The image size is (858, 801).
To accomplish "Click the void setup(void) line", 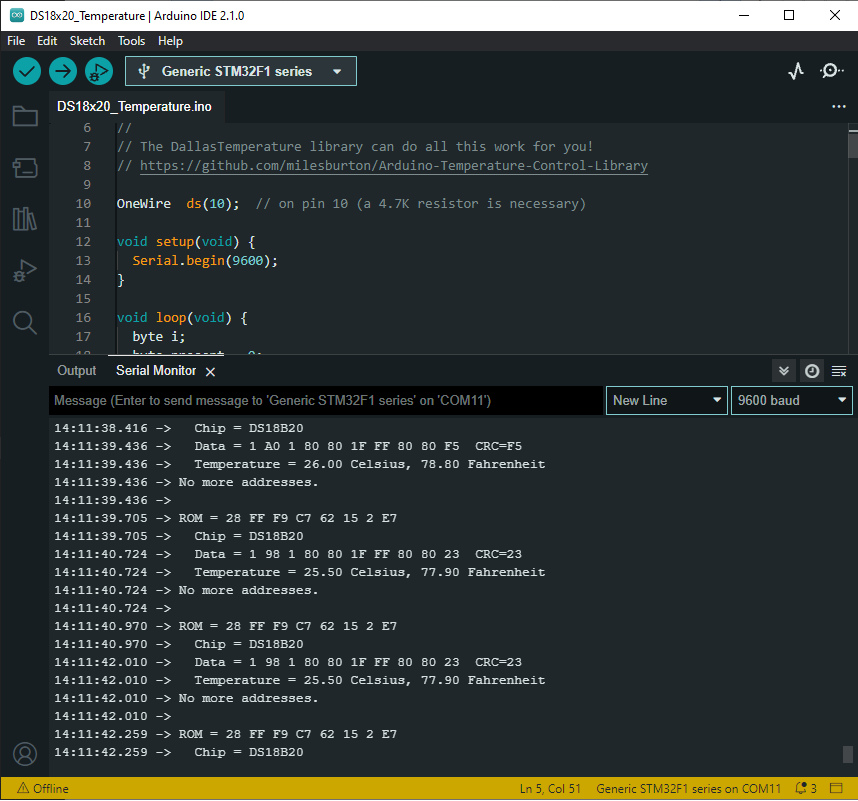I will (186, 242).
